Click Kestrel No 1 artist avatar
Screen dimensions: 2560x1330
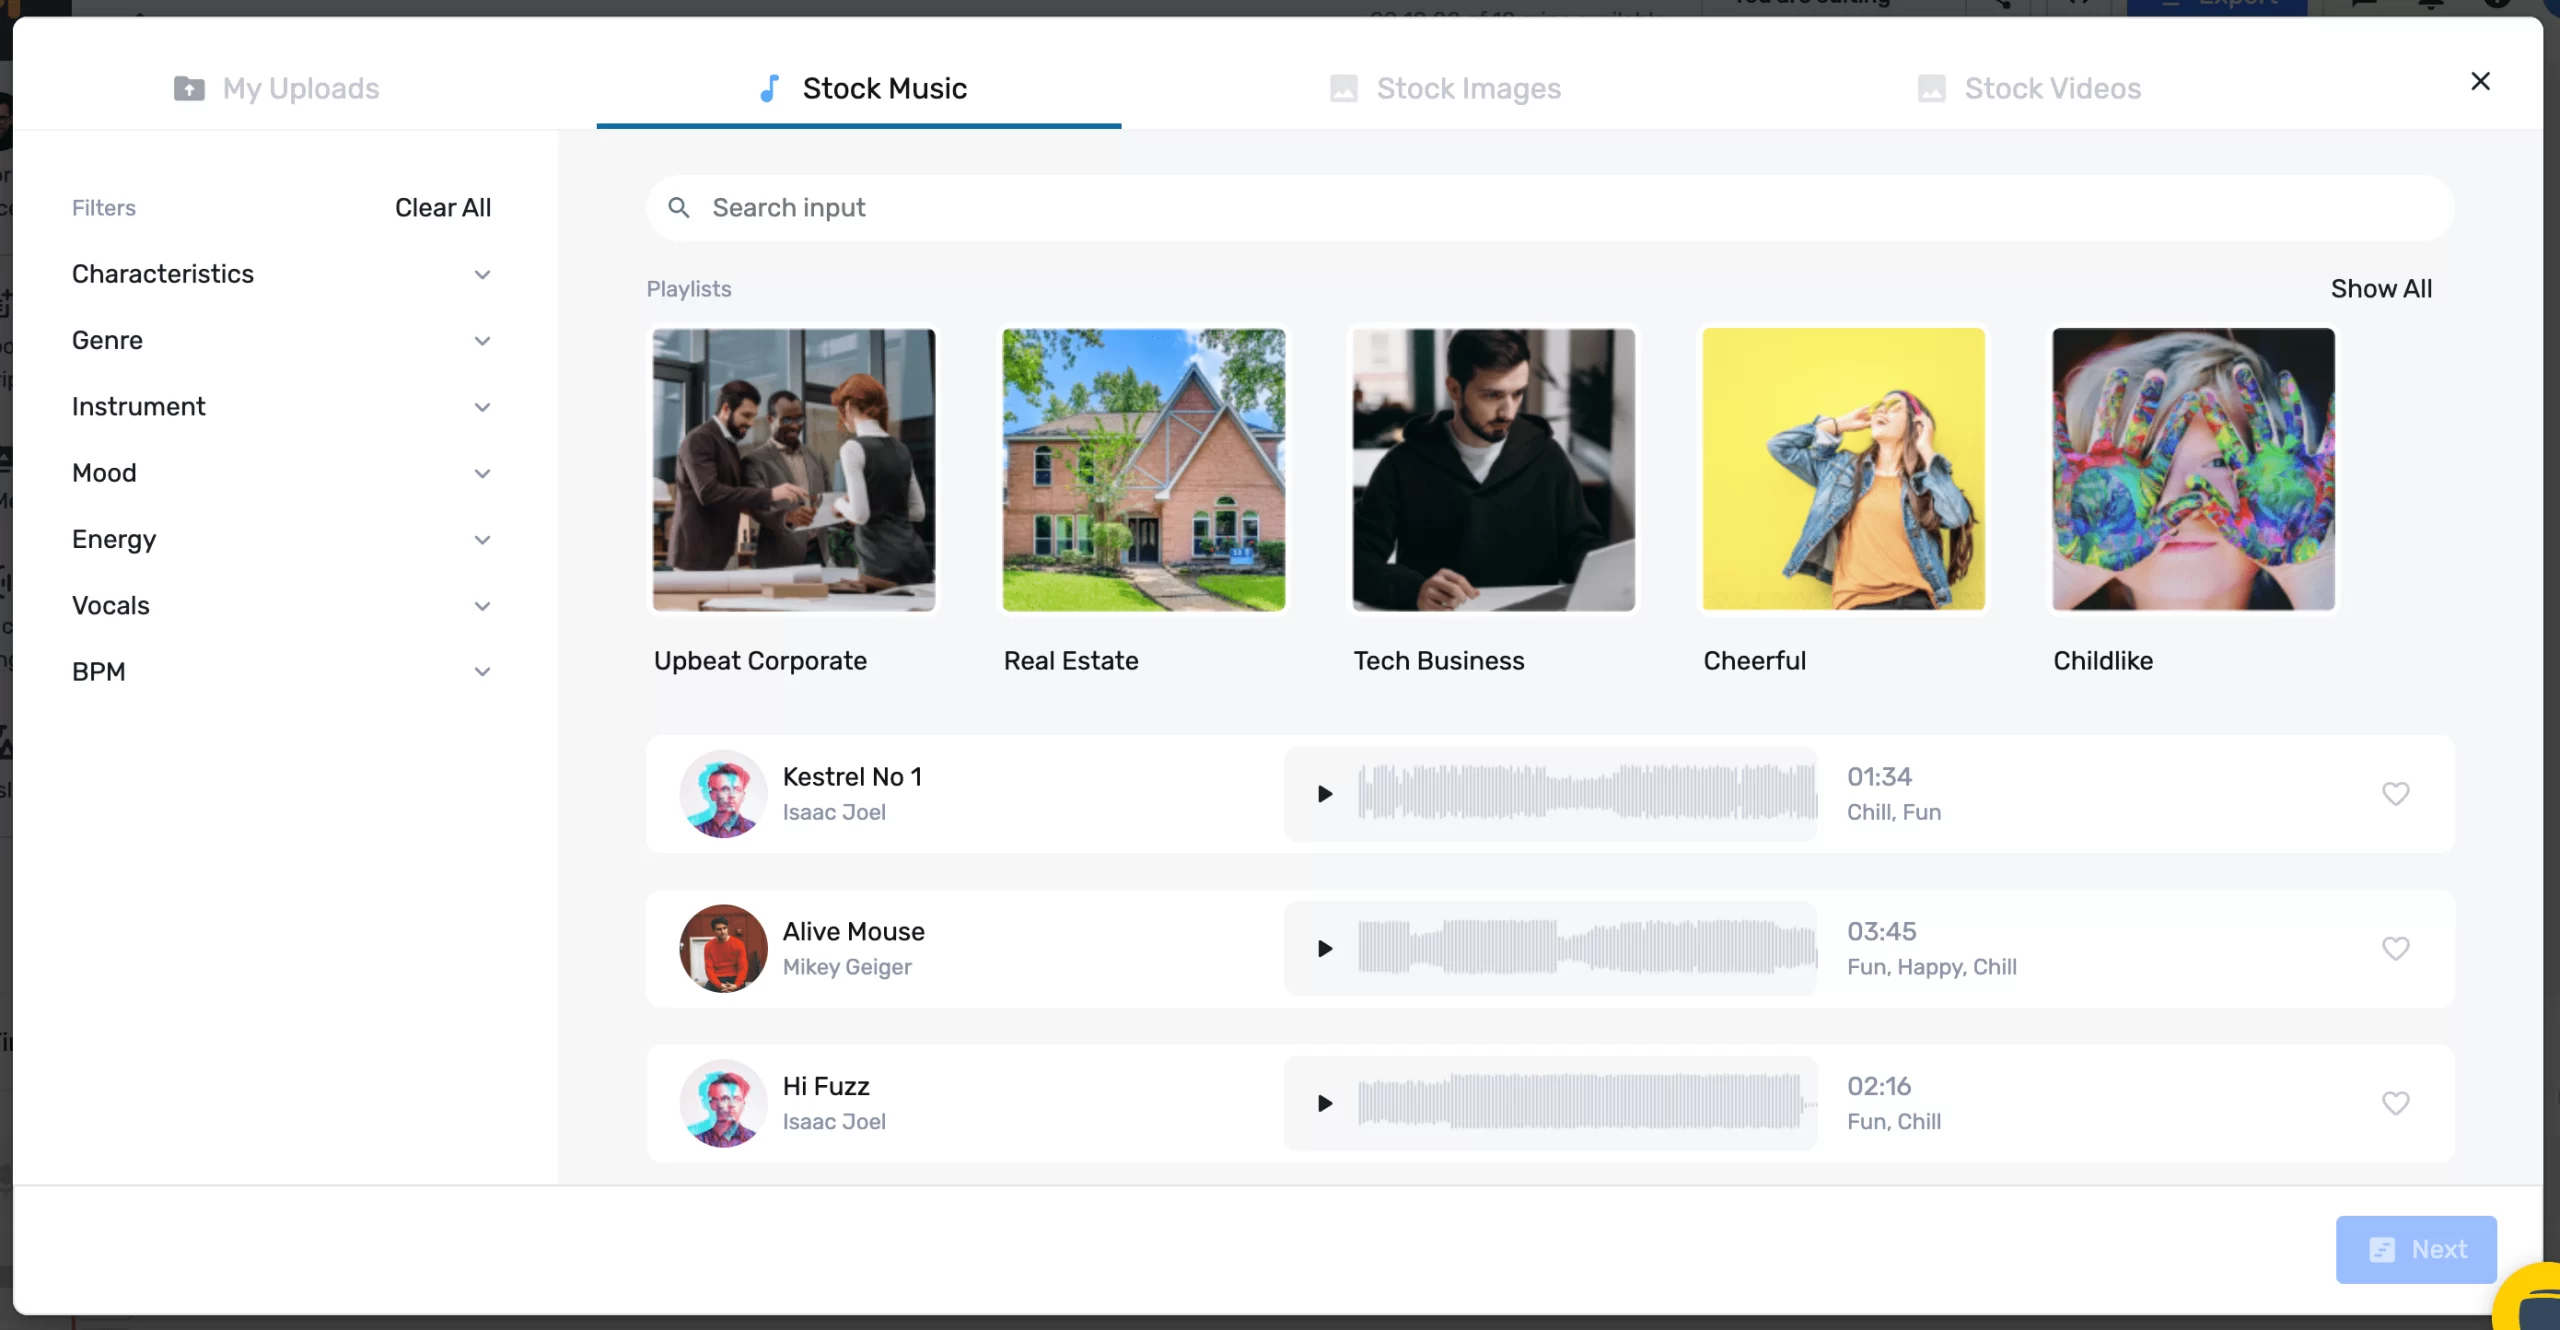pos(723,794)
